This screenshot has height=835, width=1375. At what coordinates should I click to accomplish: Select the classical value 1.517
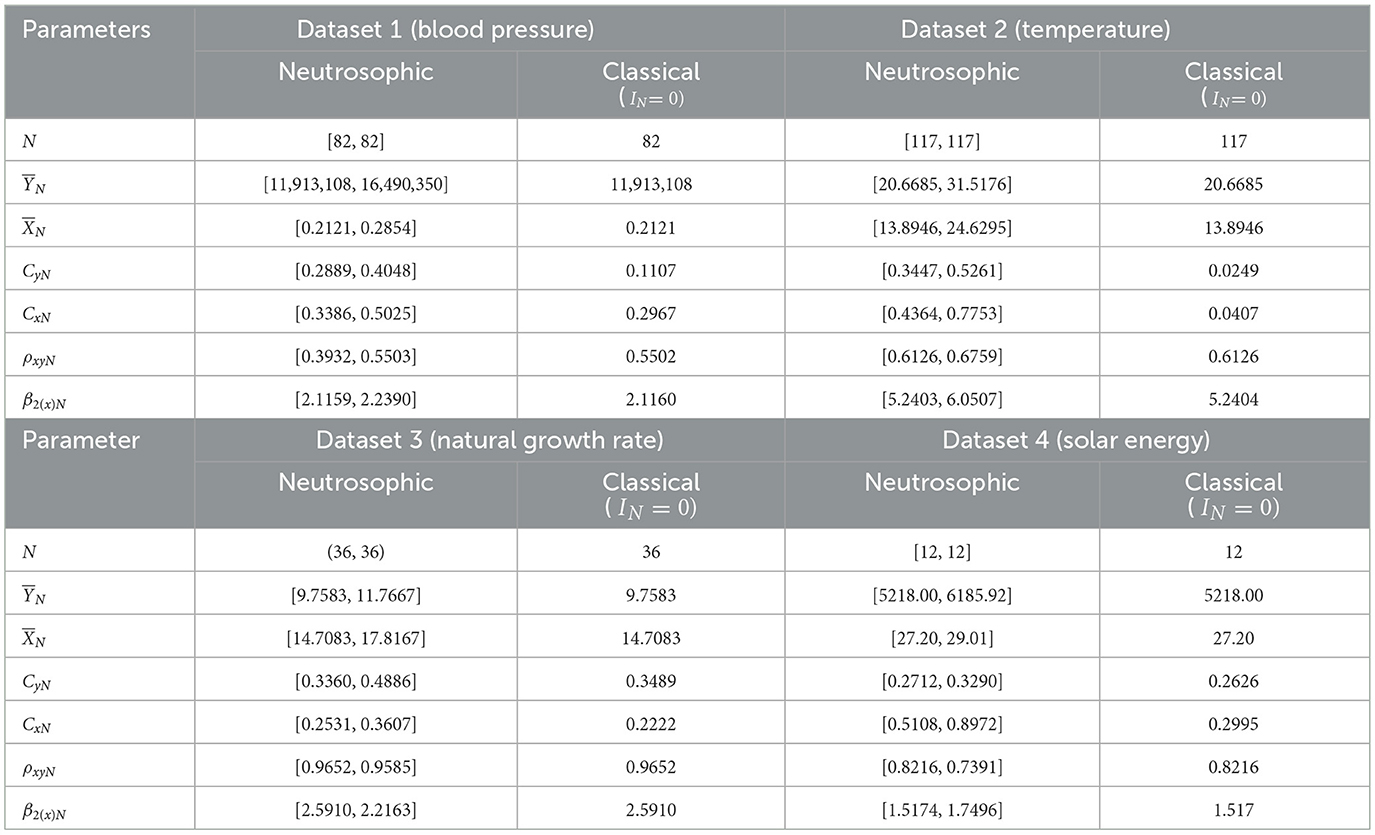tap(1233, 808)
